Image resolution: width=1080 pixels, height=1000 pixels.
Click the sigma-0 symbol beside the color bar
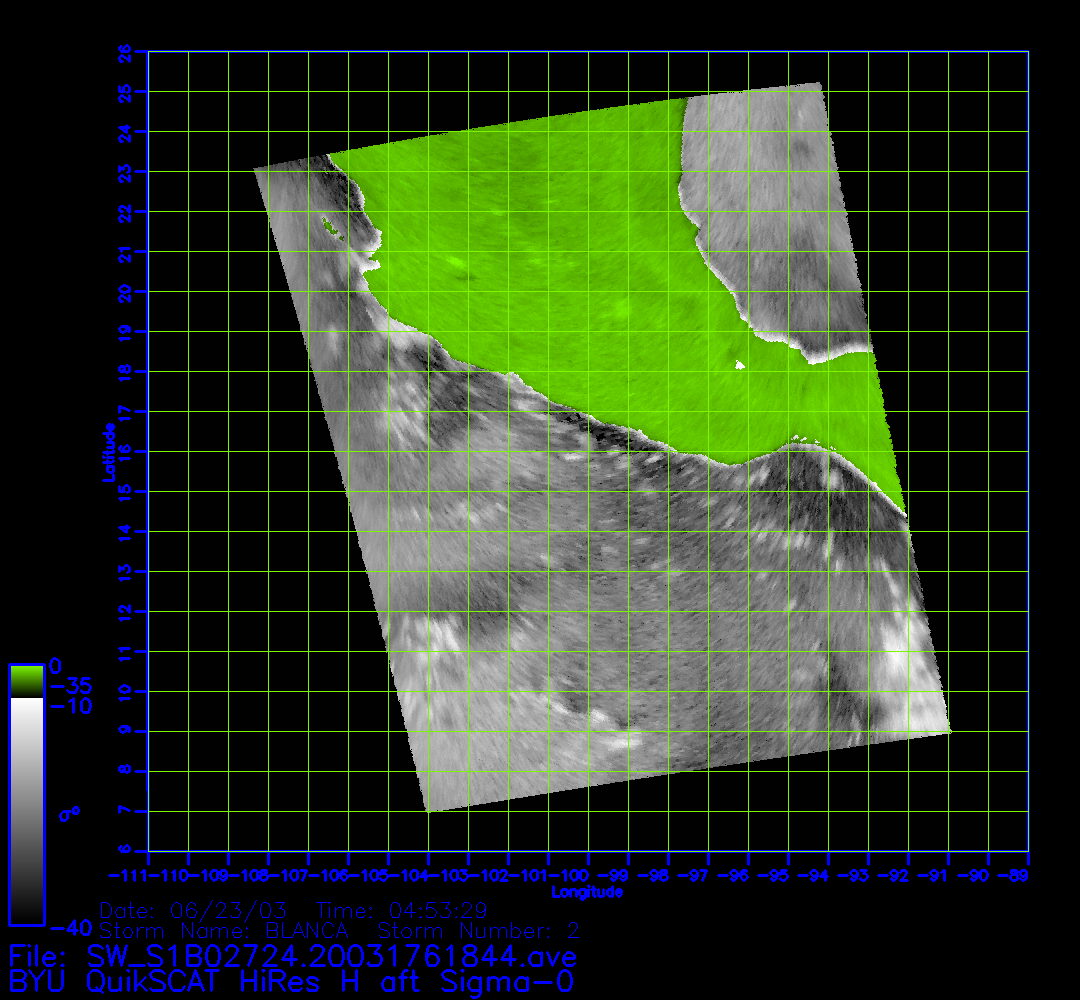[x=69, y=814]
